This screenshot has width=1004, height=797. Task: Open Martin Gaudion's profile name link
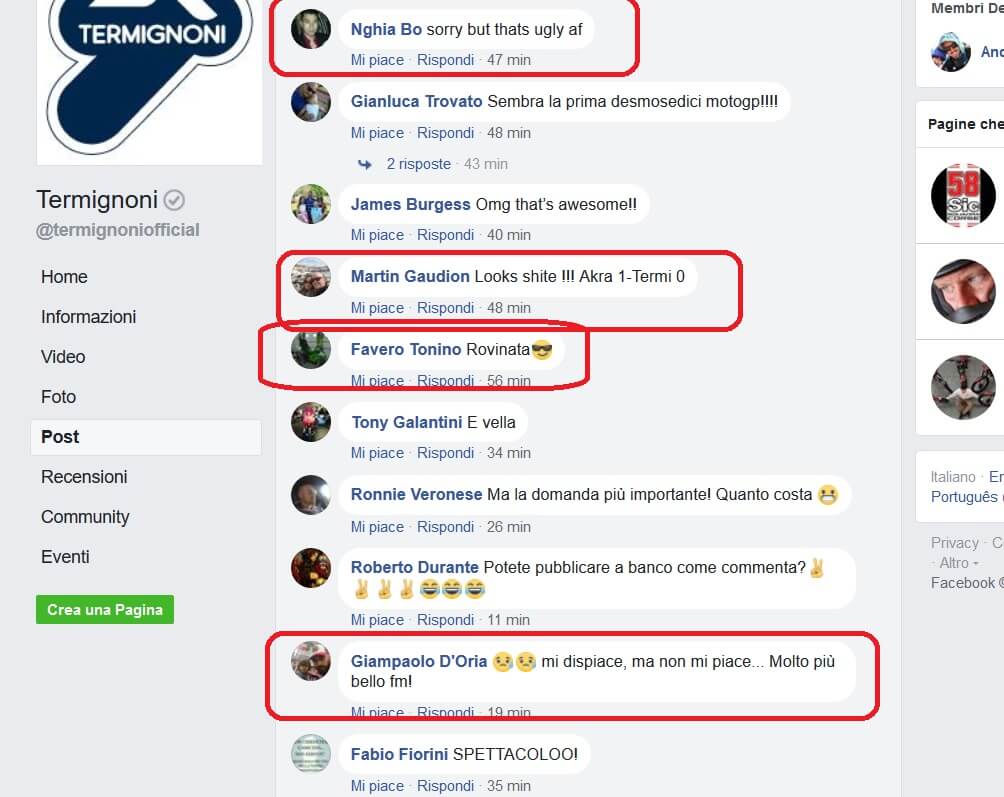[410, 276]
